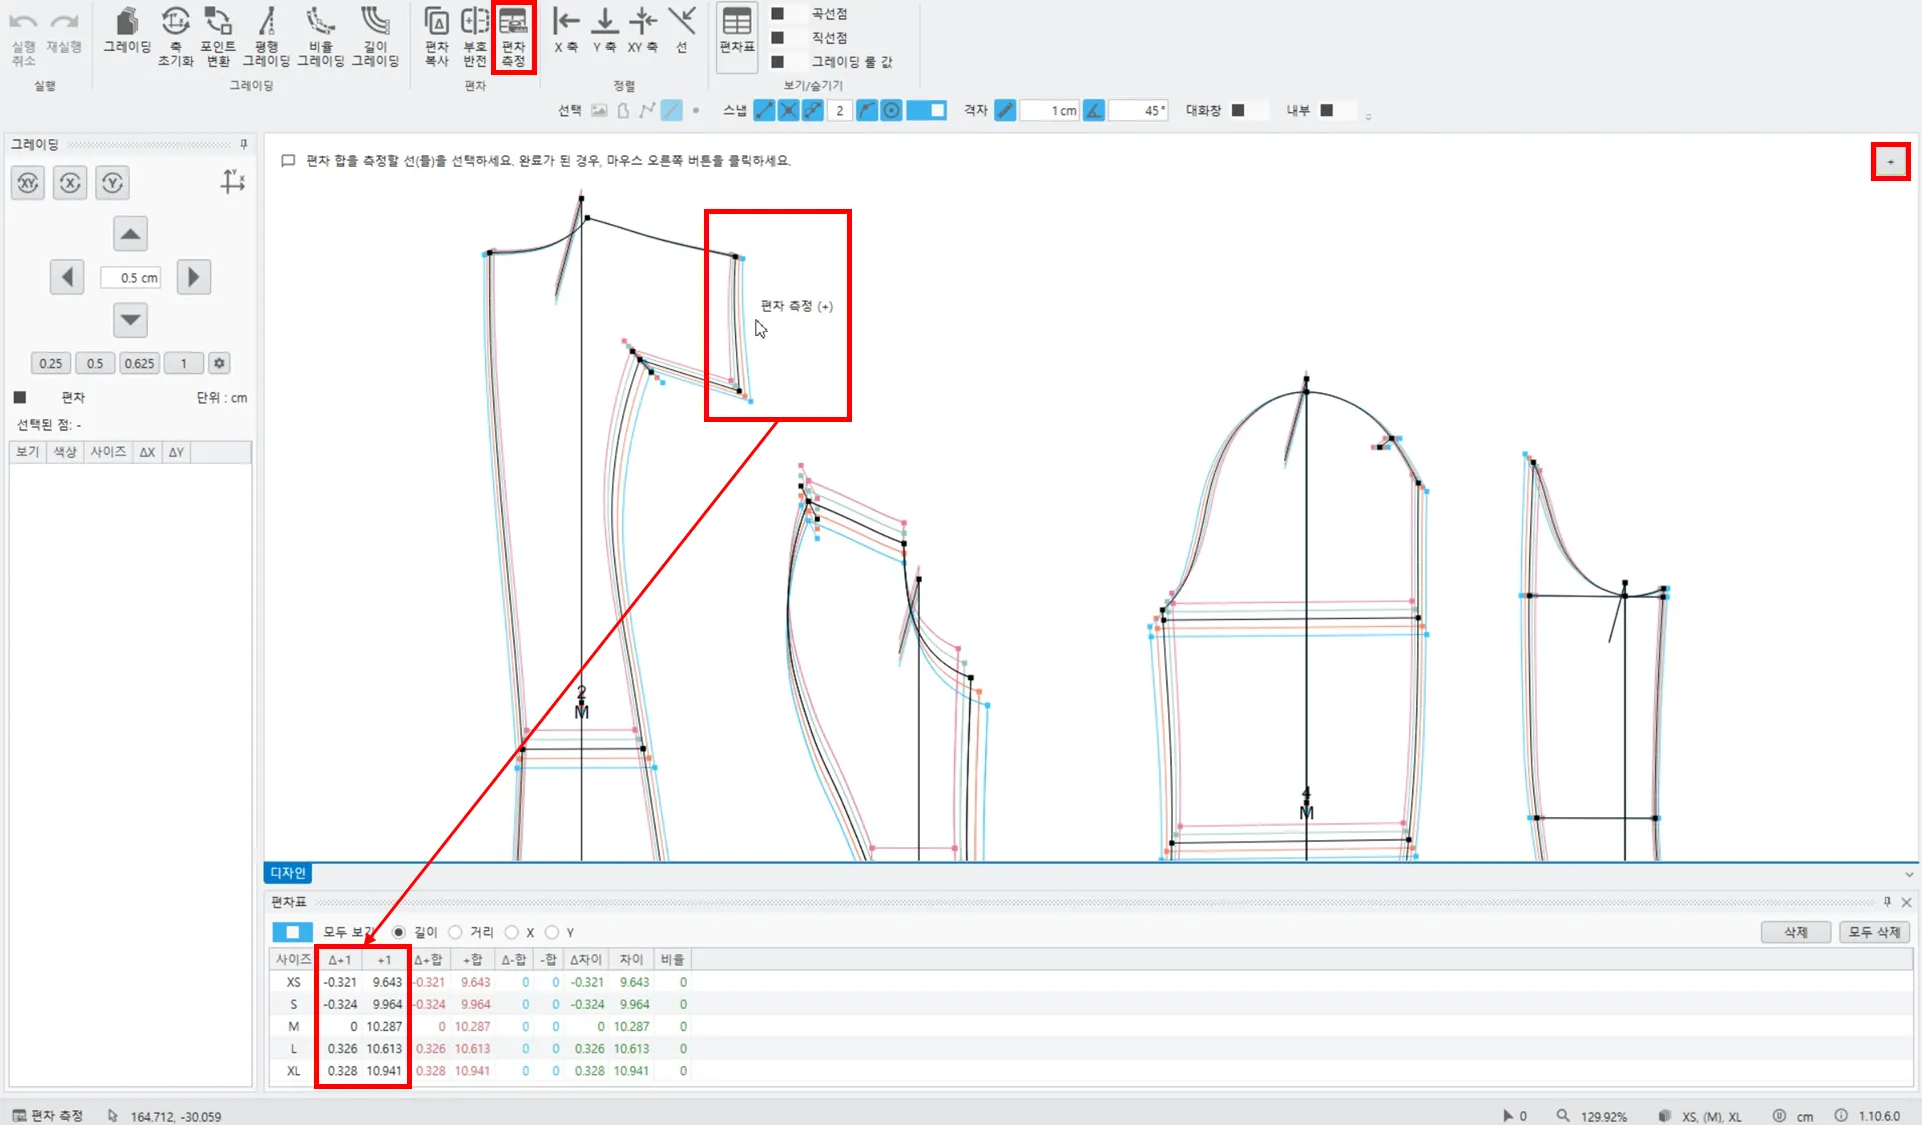The height and width of the screenshot is (1125, 1922).
Task: Select the 길이 그레이딩 length grading tool
Action: point(375,34)
